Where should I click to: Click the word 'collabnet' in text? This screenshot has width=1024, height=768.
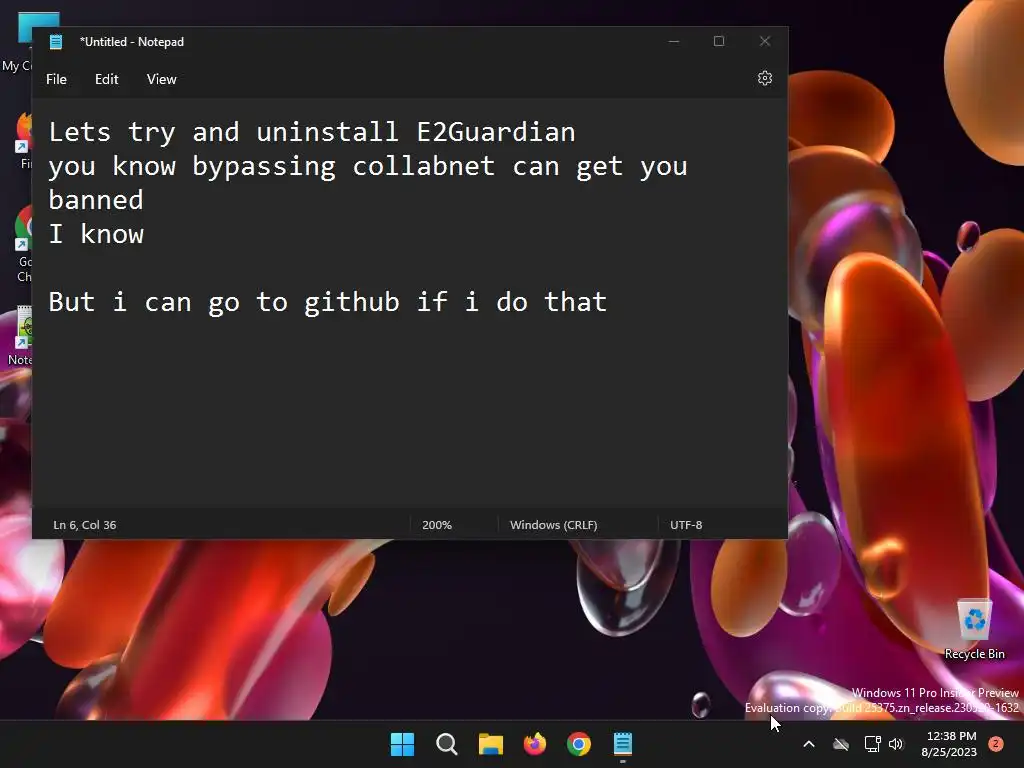tap(423, 166)
